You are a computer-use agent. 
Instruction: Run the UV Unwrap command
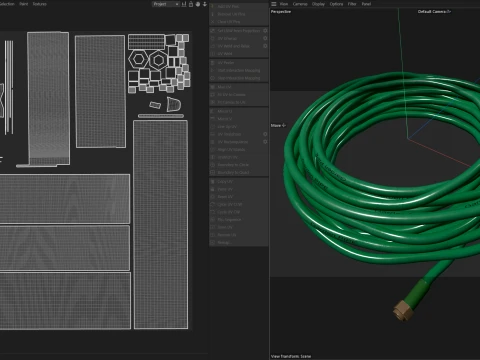click(236, 38)
